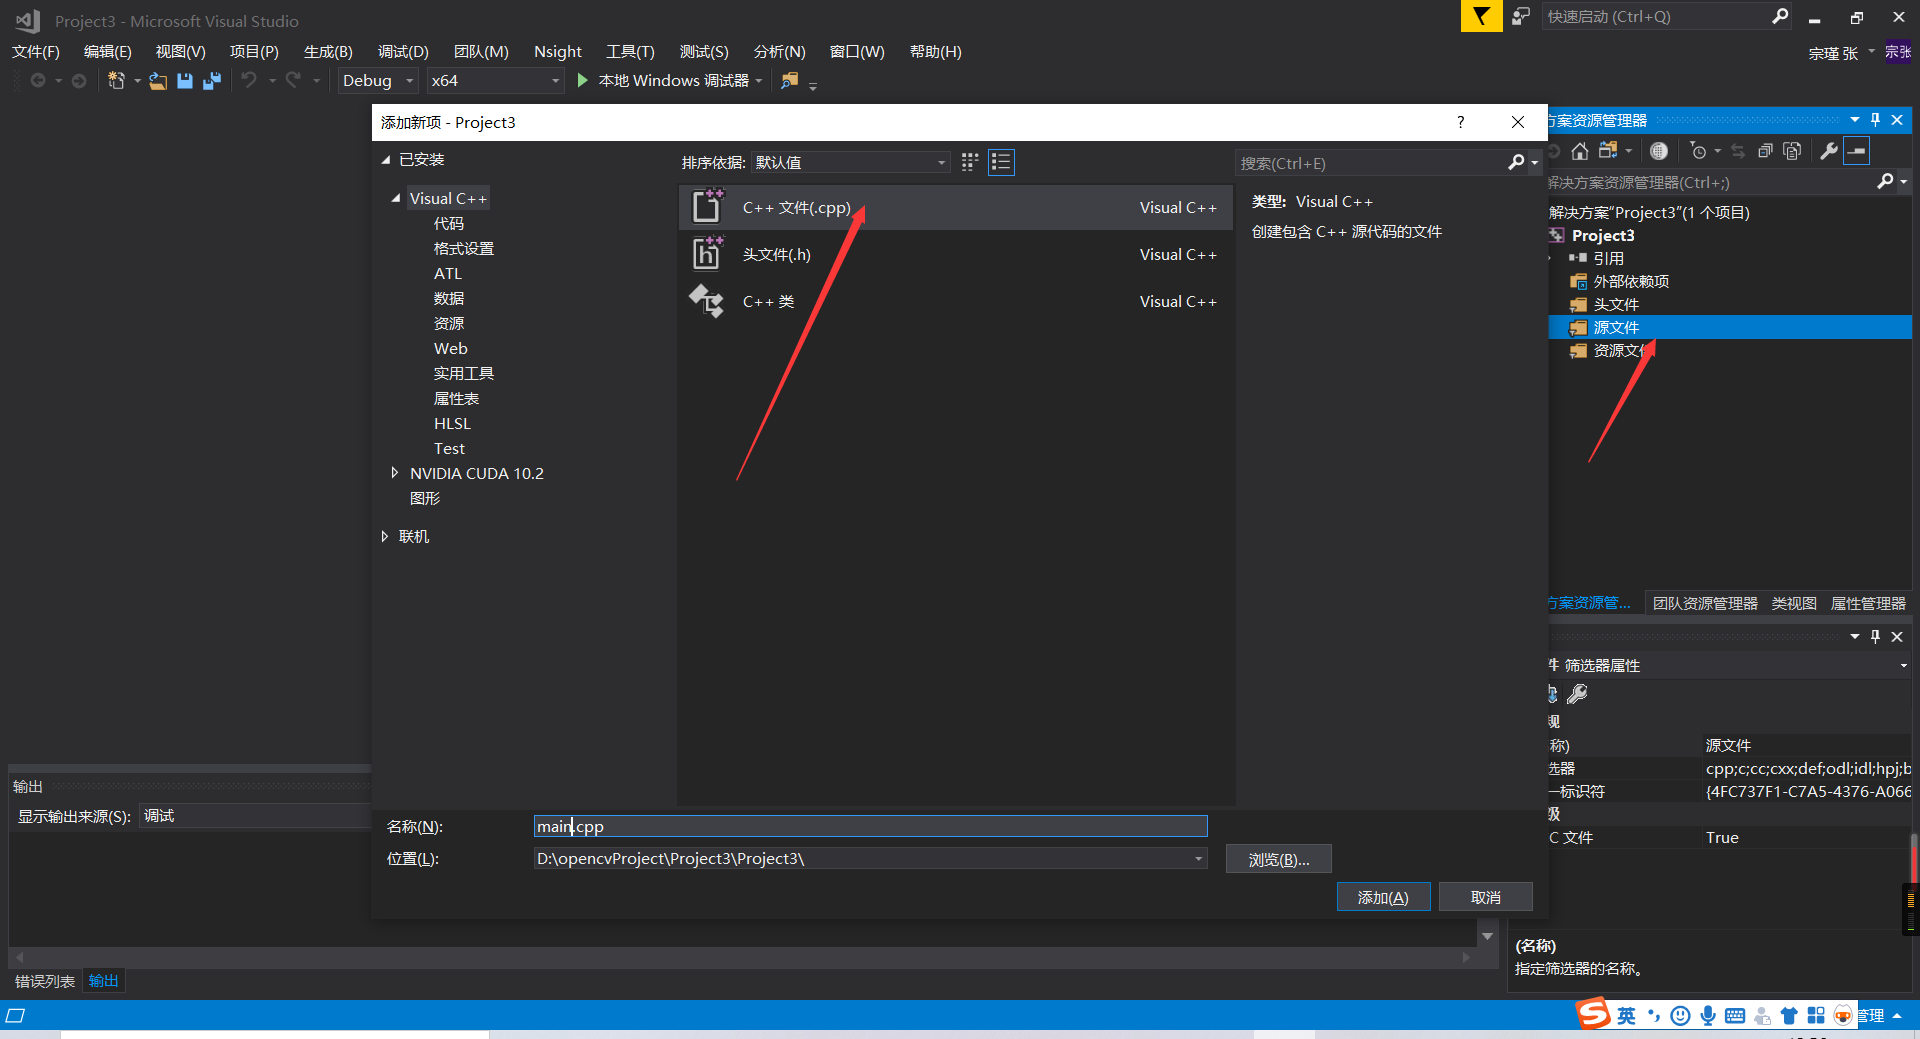1920x1039 pixels.
Task: Click the Solution Explorer globe icon
Action: pyautogui.click(x=1659, y=151)
